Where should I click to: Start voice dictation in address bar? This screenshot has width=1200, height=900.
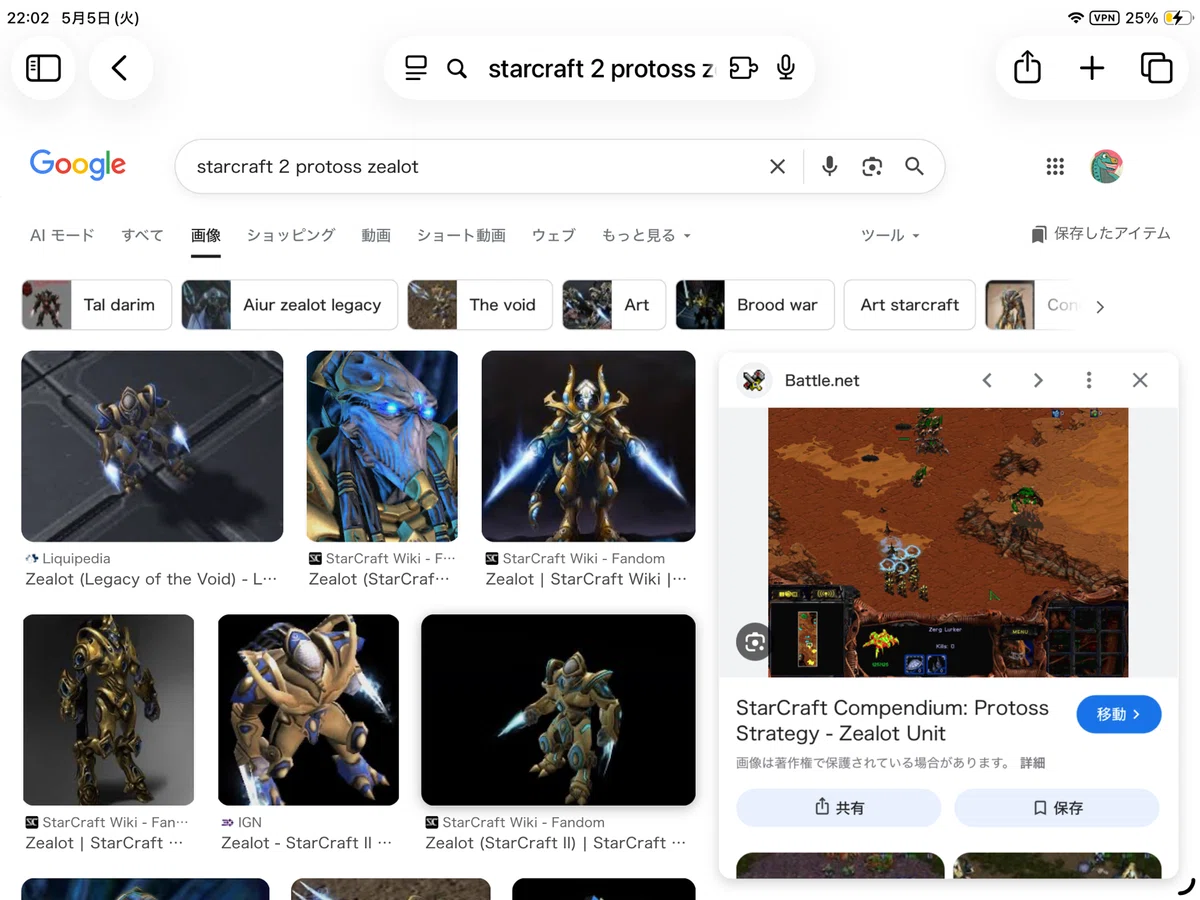(786, 68)
